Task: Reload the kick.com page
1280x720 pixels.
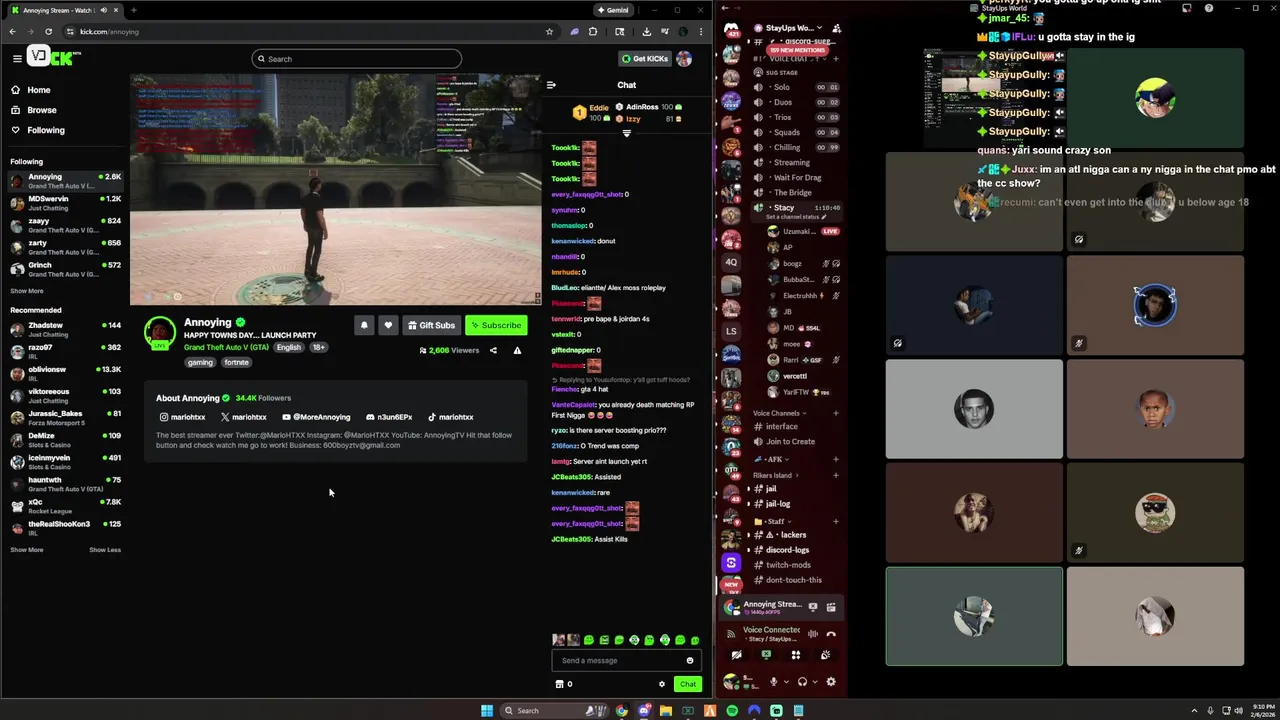Action: coord(48,31)
